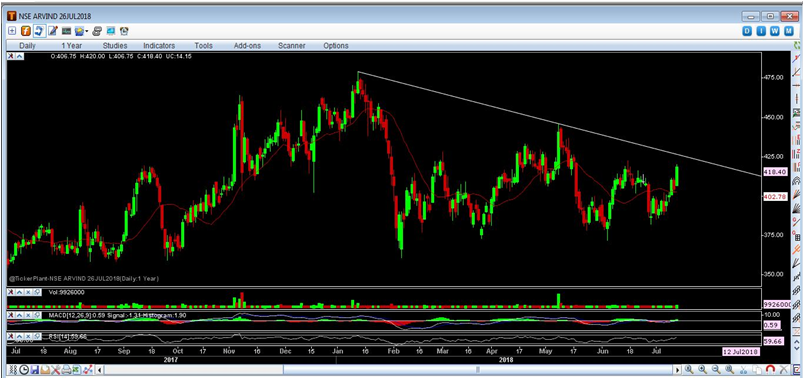Open the Add-ons menu

tap(247, 46)
